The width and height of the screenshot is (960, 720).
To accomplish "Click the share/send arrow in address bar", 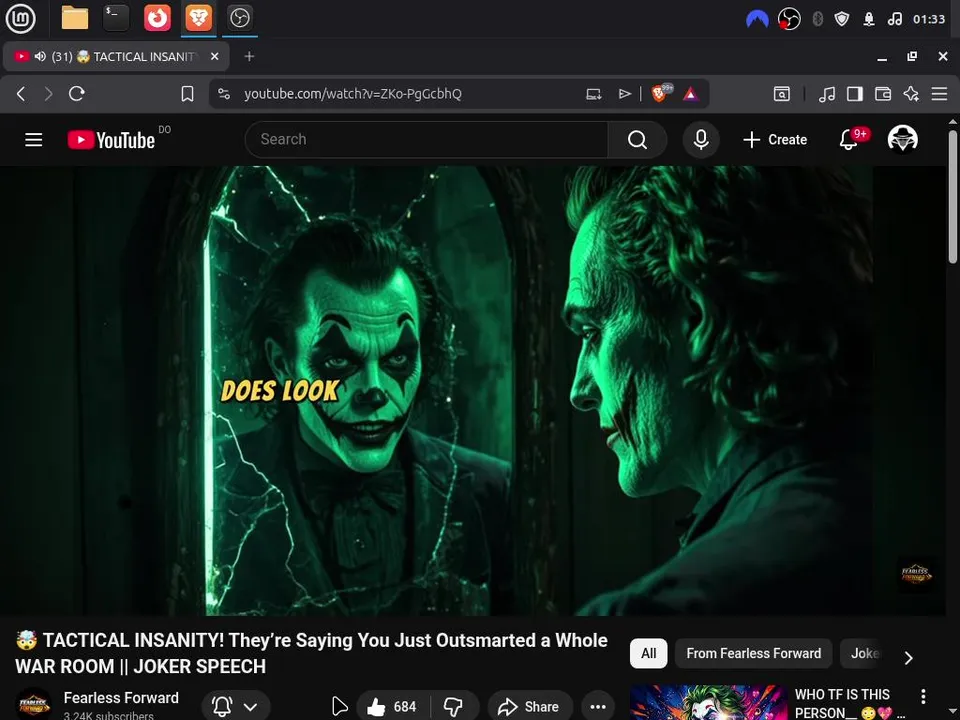I will 624,94.
